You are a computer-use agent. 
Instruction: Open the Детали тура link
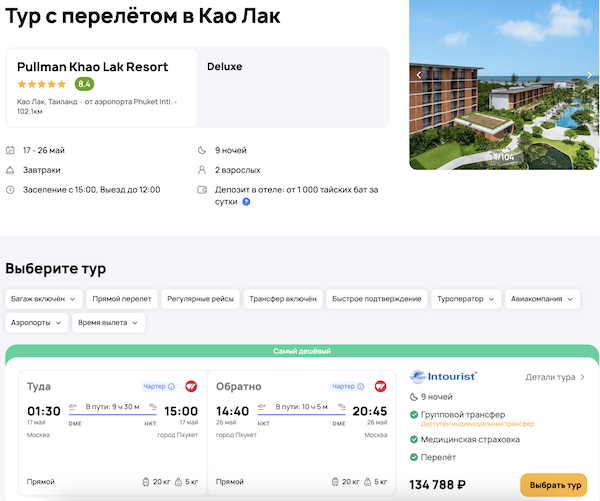click(555, 377)
